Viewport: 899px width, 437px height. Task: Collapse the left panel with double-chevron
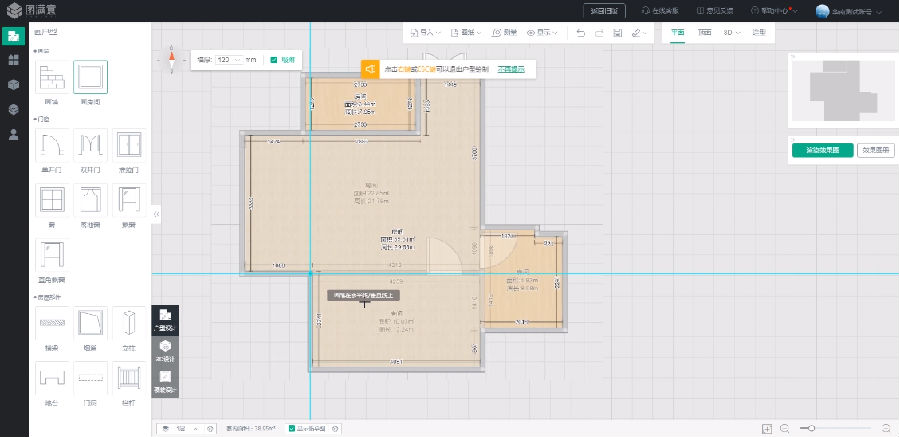(157, 214)
